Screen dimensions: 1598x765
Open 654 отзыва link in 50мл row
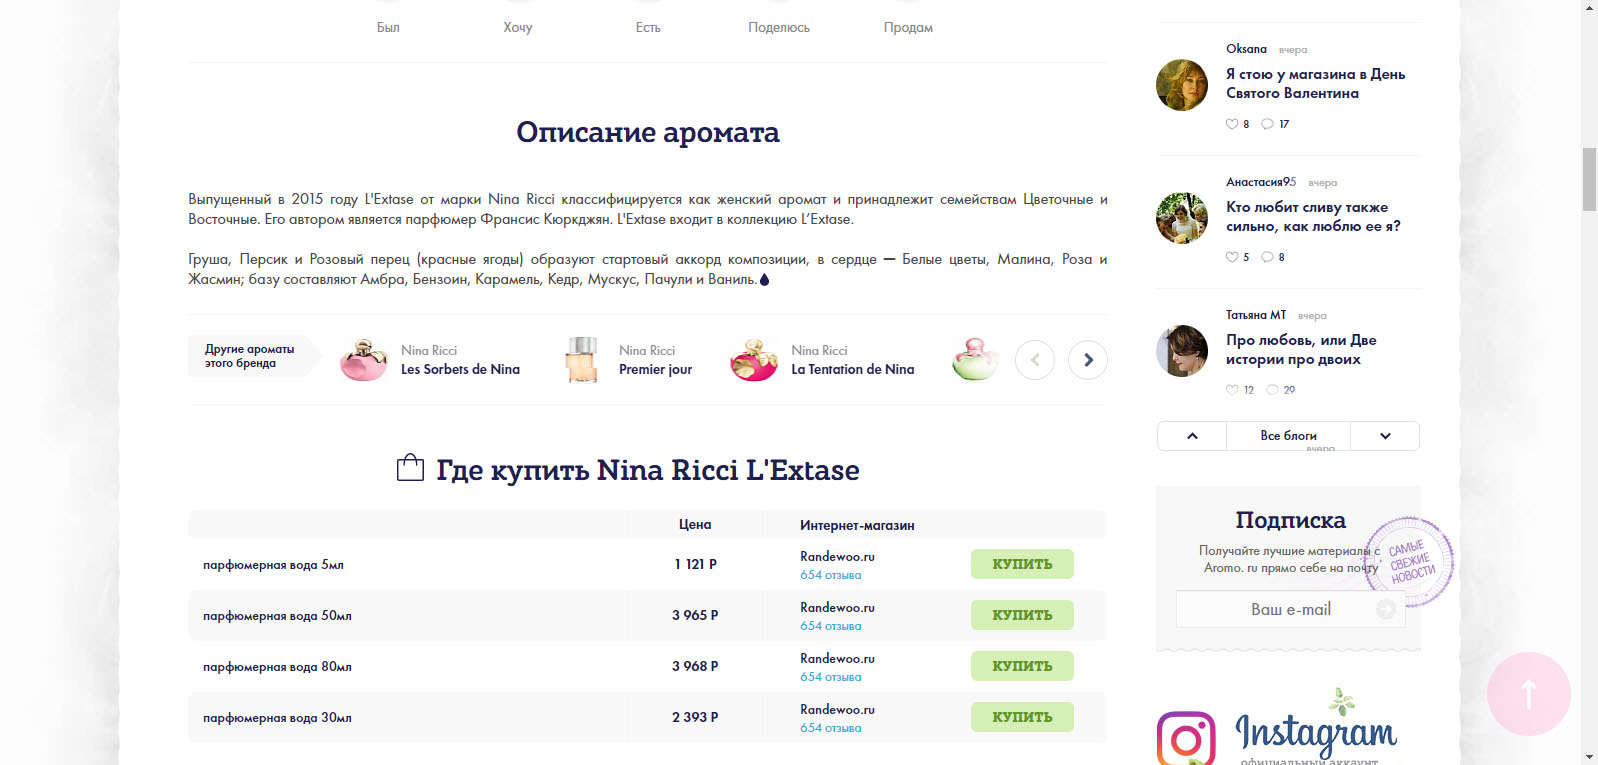tap(830, 626)
